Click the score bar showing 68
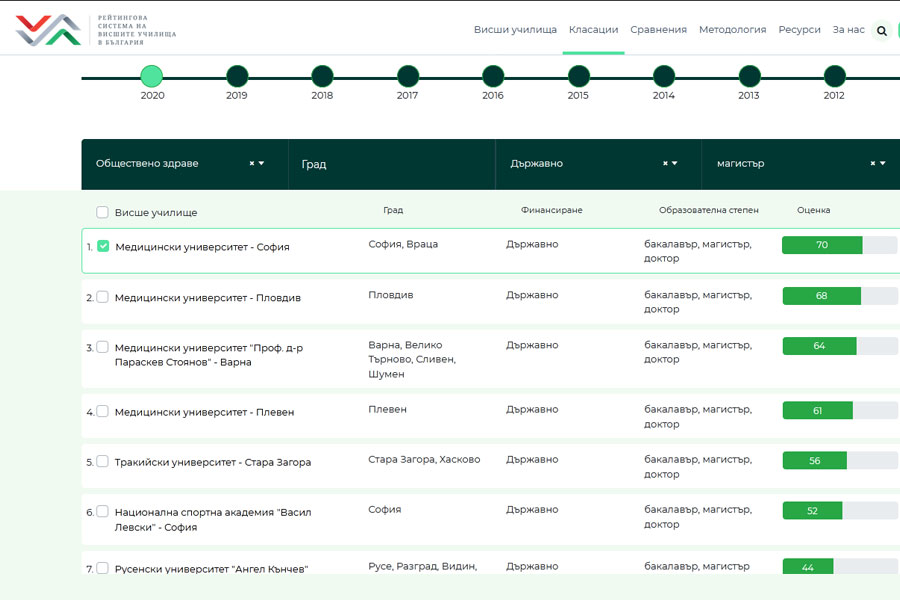This screenshot has height=600, width=900. point(839,296)
